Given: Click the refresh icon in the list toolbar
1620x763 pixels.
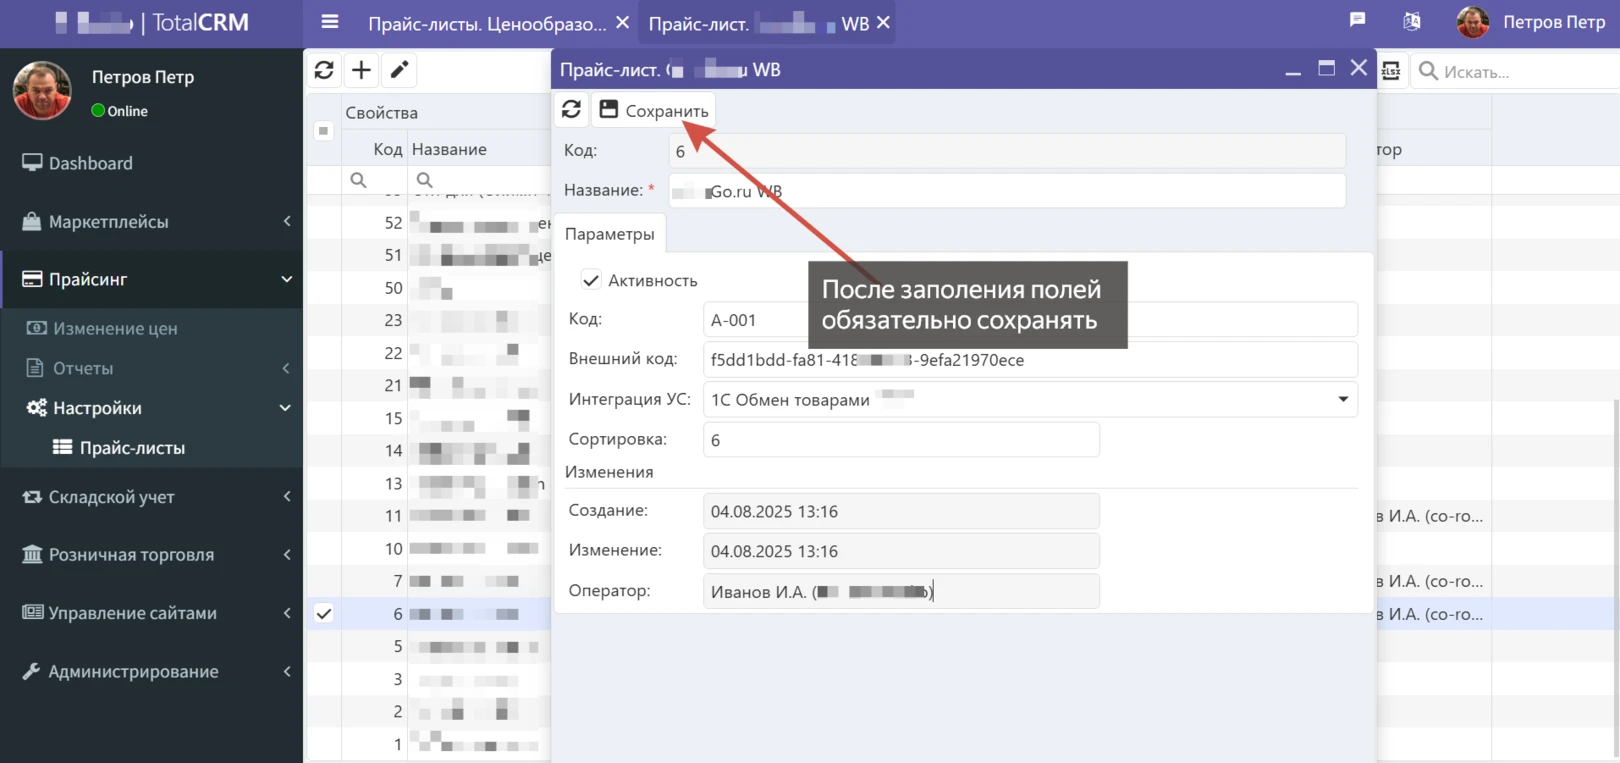Looking at the screenshot, I should point(324,70).
